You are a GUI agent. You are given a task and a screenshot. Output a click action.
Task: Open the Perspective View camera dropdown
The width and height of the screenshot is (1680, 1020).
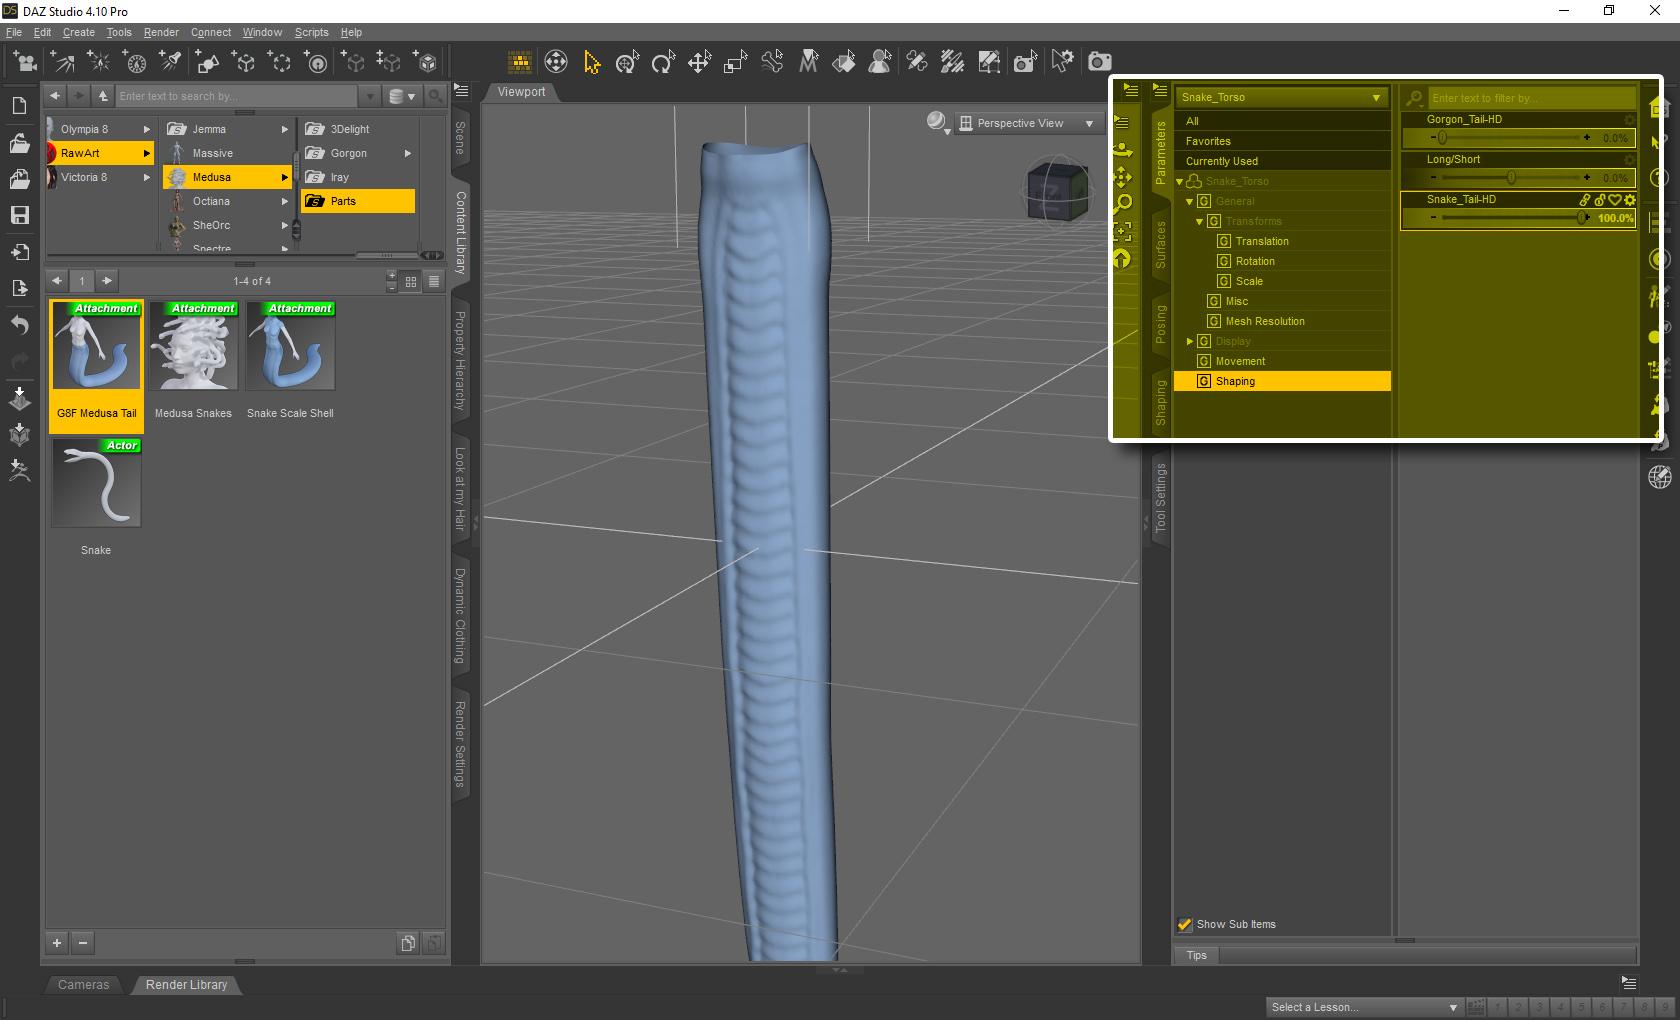point(1089,123)
